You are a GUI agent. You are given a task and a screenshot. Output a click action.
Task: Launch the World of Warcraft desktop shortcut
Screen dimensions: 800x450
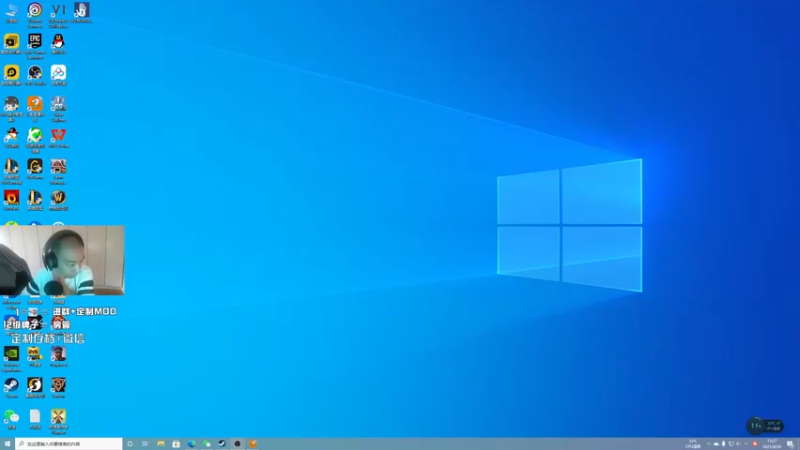(58, 200)
